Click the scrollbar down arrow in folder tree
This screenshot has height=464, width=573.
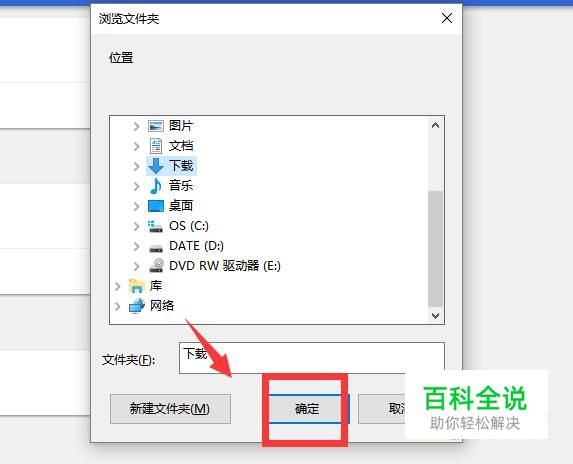[435, 315]
